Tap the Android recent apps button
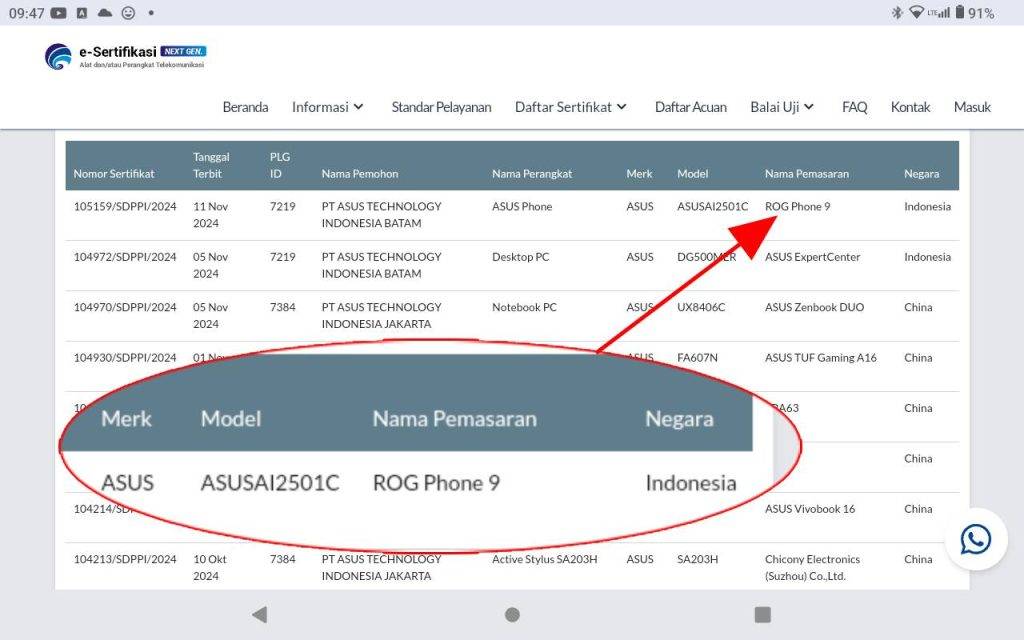Screen dimensions: 1024x640 [x=762, y=615]
